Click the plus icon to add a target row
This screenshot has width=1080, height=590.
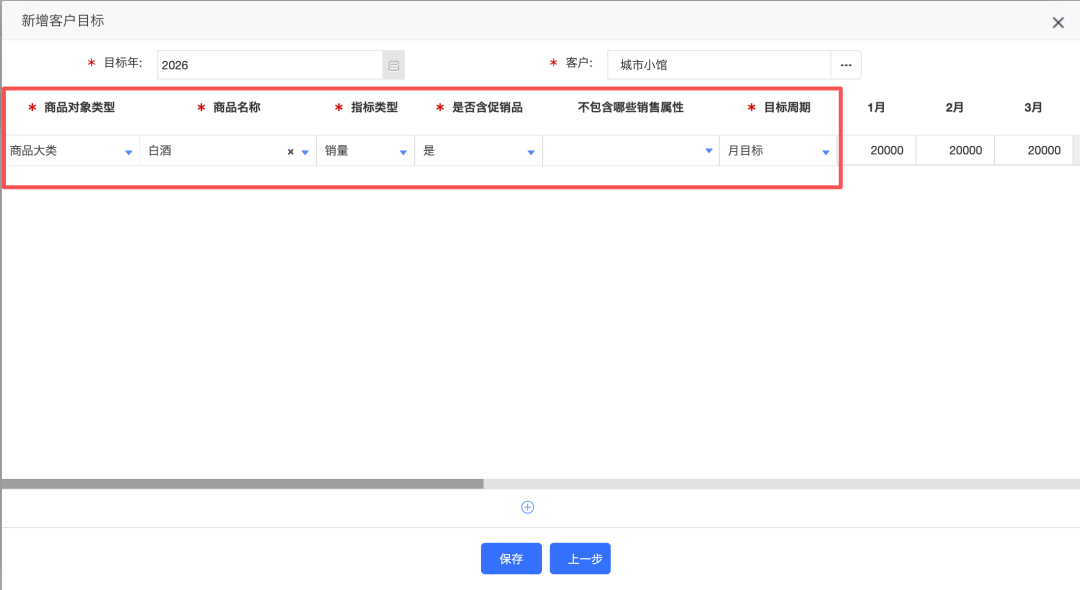[527, 507]
